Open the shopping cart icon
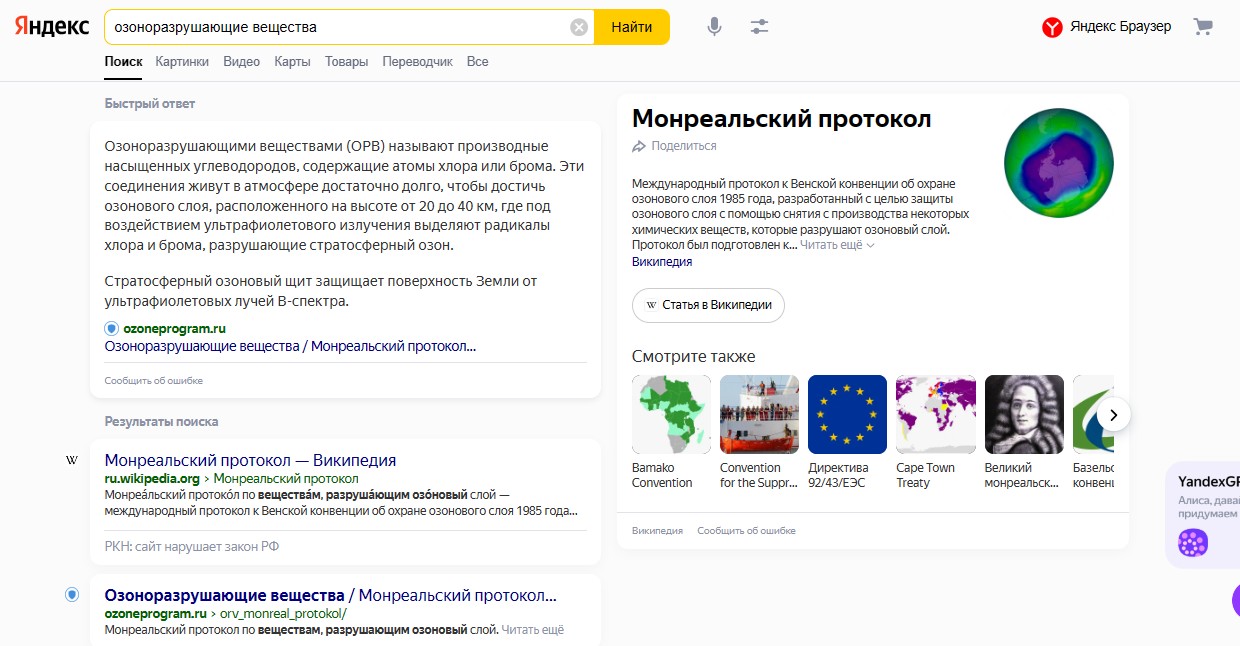1240x646 pixels. click(x=1203, y=27)
